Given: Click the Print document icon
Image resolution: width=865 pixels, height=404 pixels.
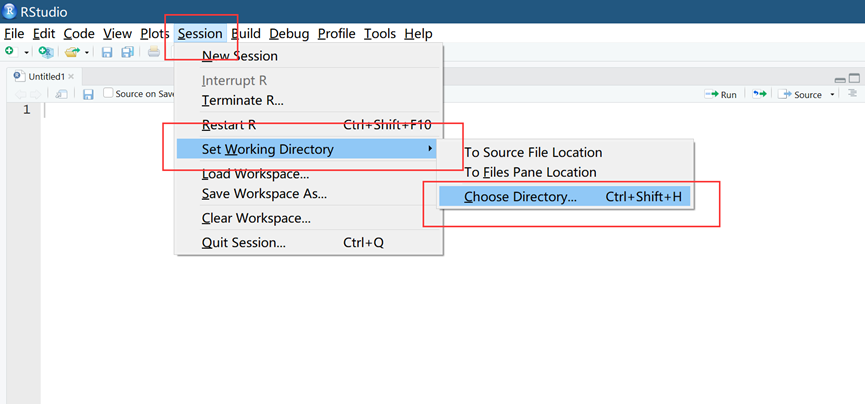Looking at the screenshot, I should click(x=154, y=52).
